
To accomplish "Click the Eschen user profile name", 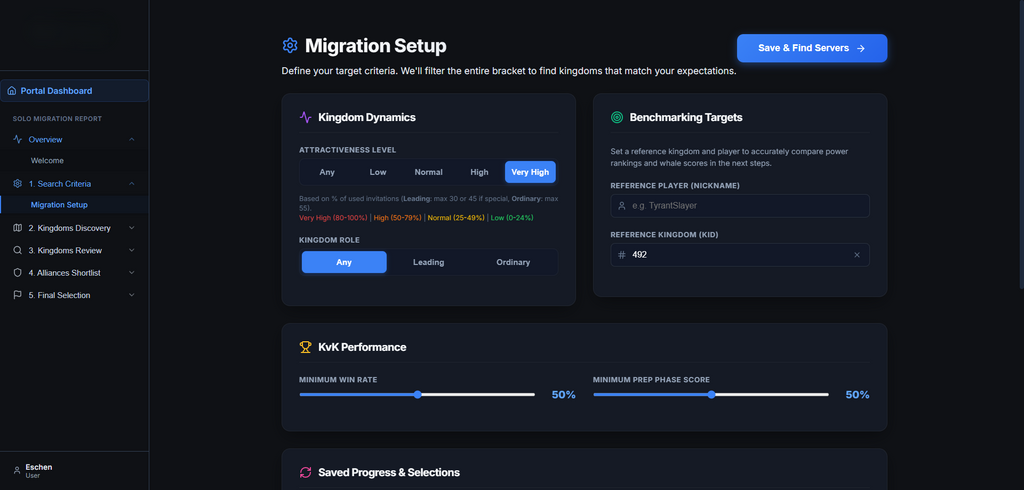I will 39,467.
